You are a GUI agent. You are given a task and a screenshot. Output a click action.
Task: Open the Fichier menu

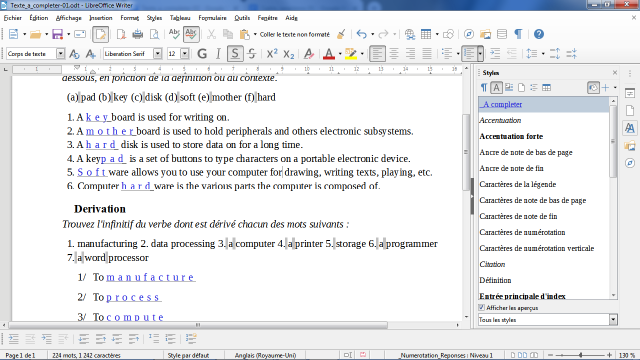point(12,18)
